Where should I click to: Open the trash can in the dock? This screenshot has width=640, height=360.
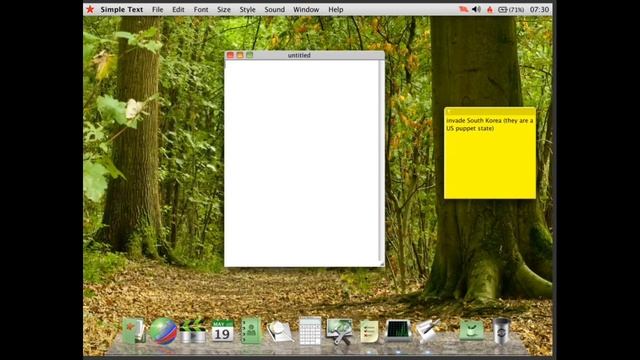(x=501, y=331)
